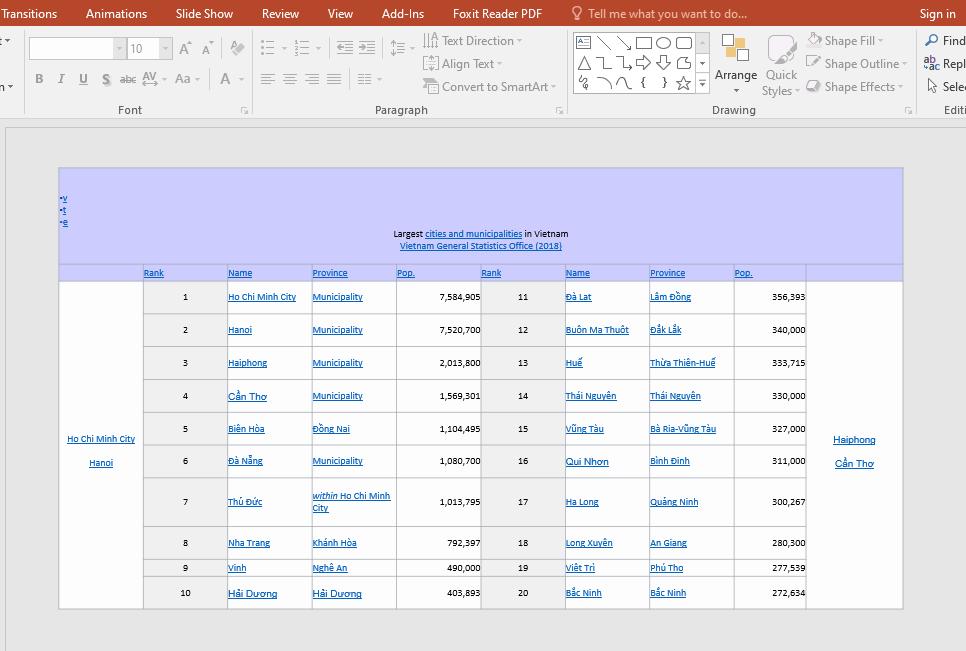Toggle bulleted list formatting
Image resolution: width=966 pixels, height=651 pixels.
tap(266, 45)
